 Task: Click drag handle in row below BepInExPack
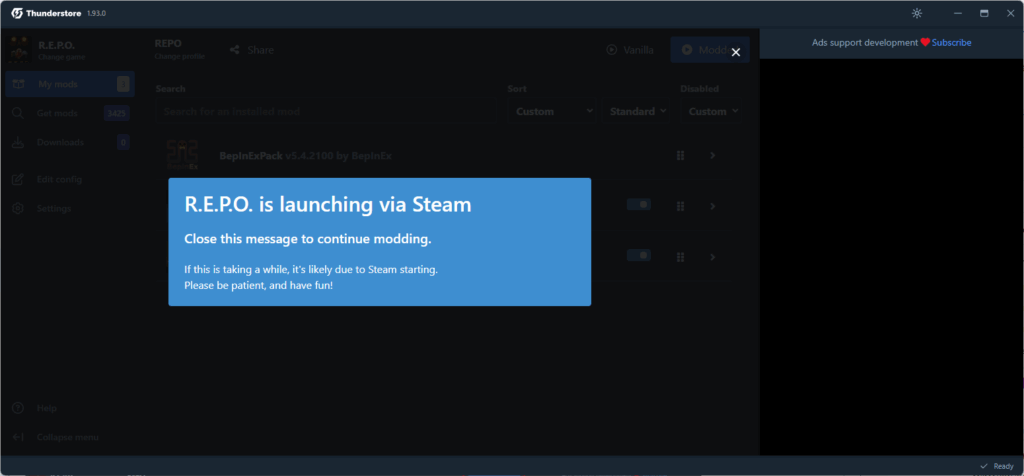click(x=680, y=206)
